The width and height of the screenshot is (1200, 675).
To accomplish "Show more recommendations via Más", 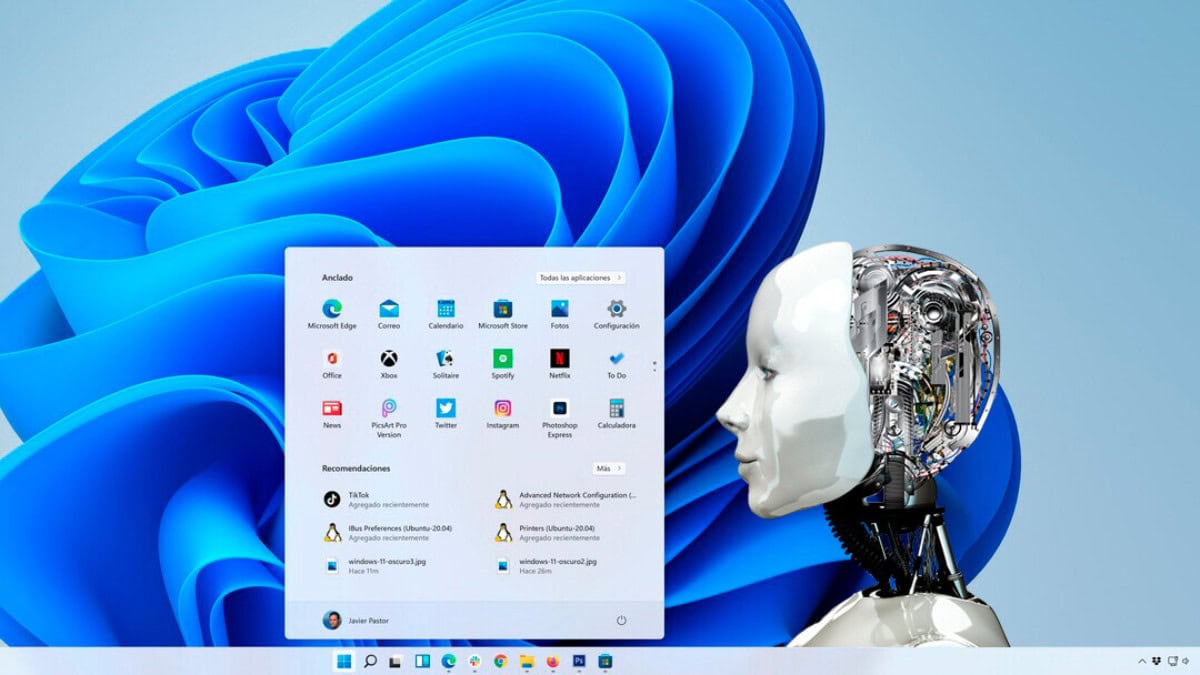I will (607, 468).
